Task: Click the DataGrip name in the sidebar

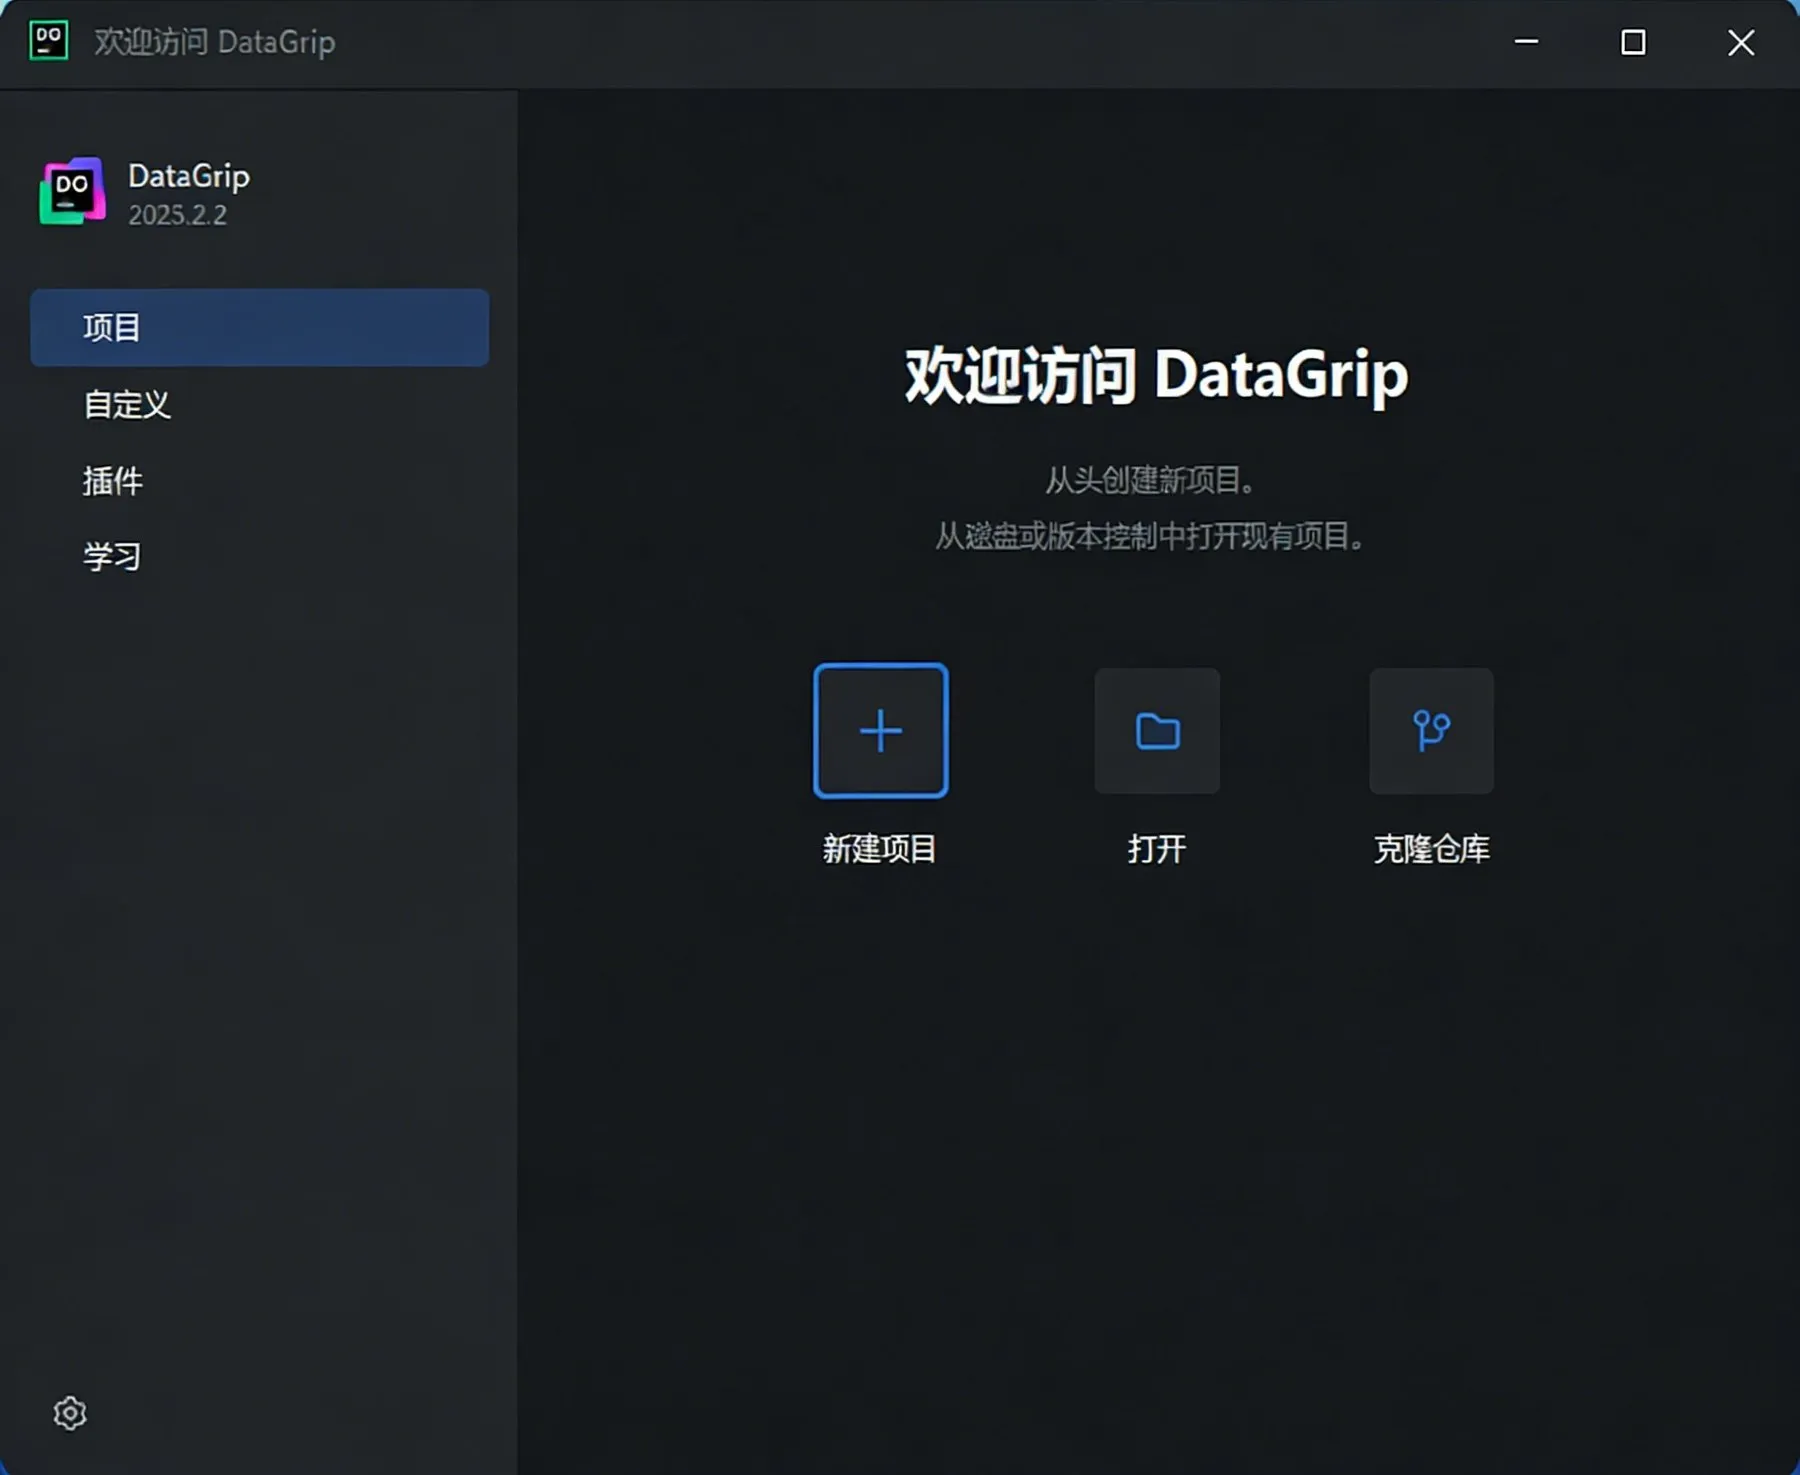Action: coord(189,176)
